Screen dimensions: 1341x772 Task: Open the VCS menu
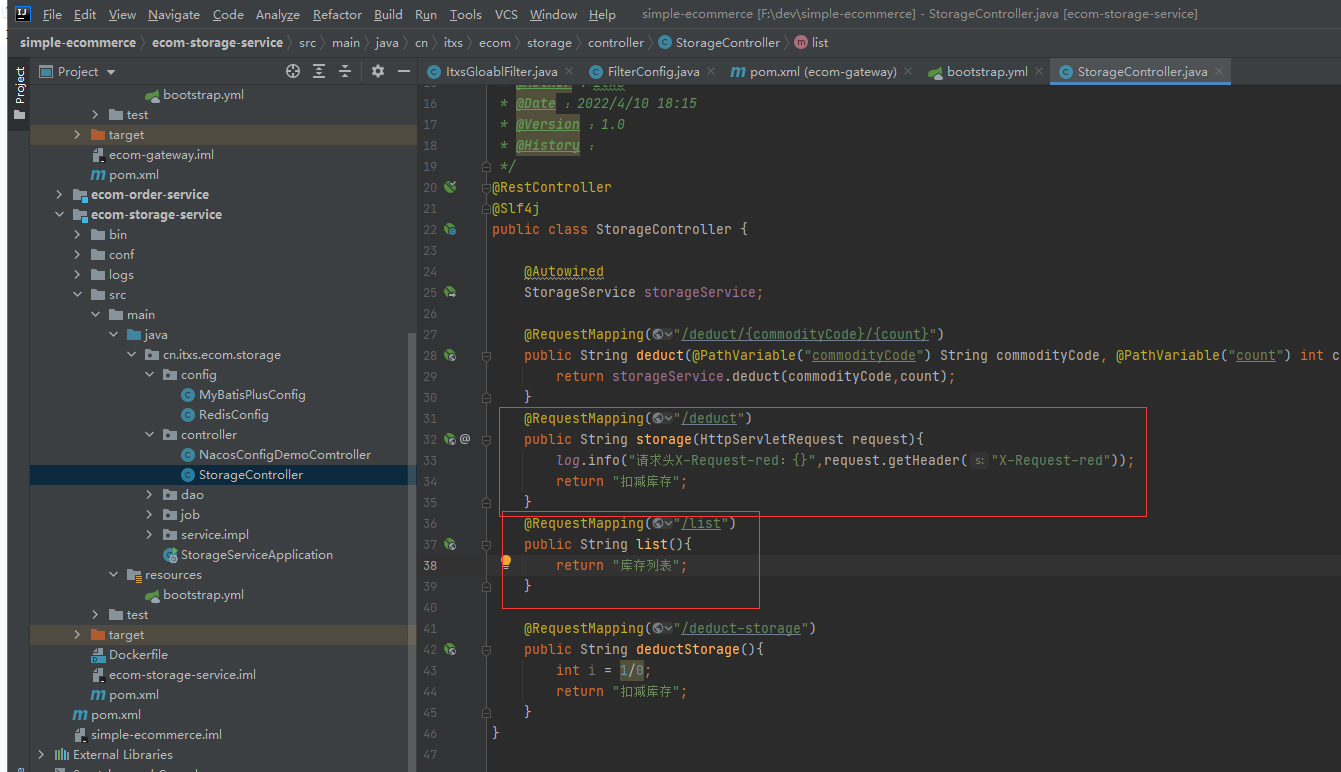[x=506, y=14]
